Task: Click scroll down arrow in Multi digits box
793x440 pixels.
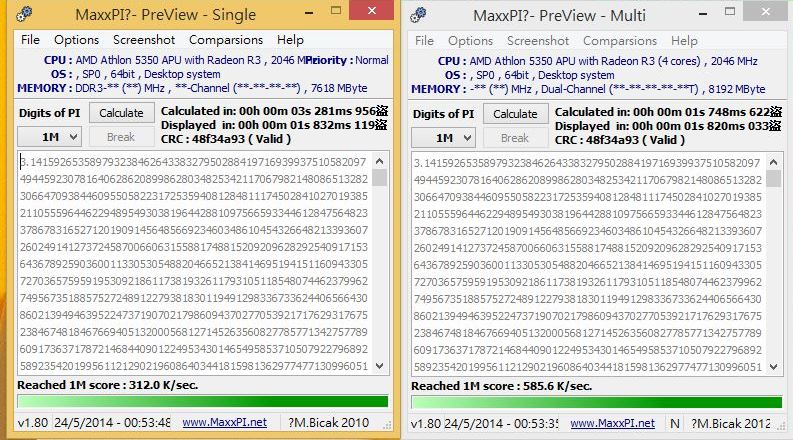Action: [774, 366]
